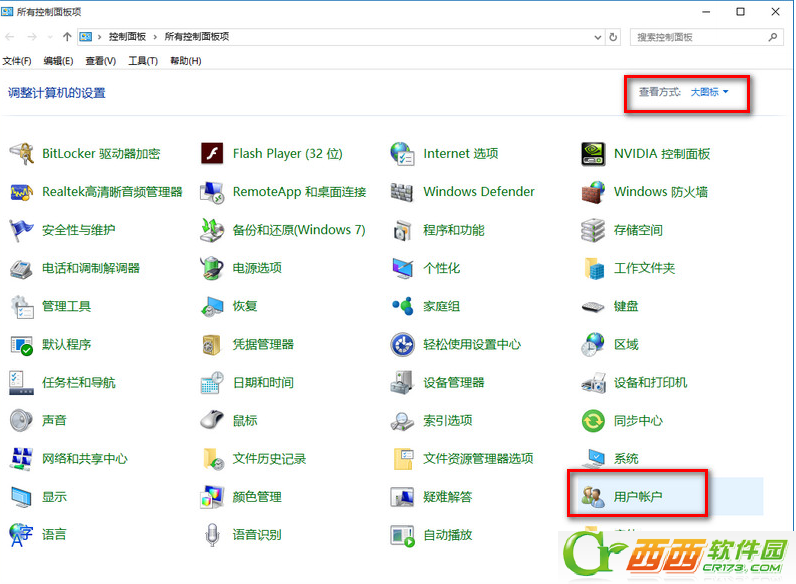Open the 查看(V) menu
Viewport: 796px width, 584px height.
tap(101, 61)
